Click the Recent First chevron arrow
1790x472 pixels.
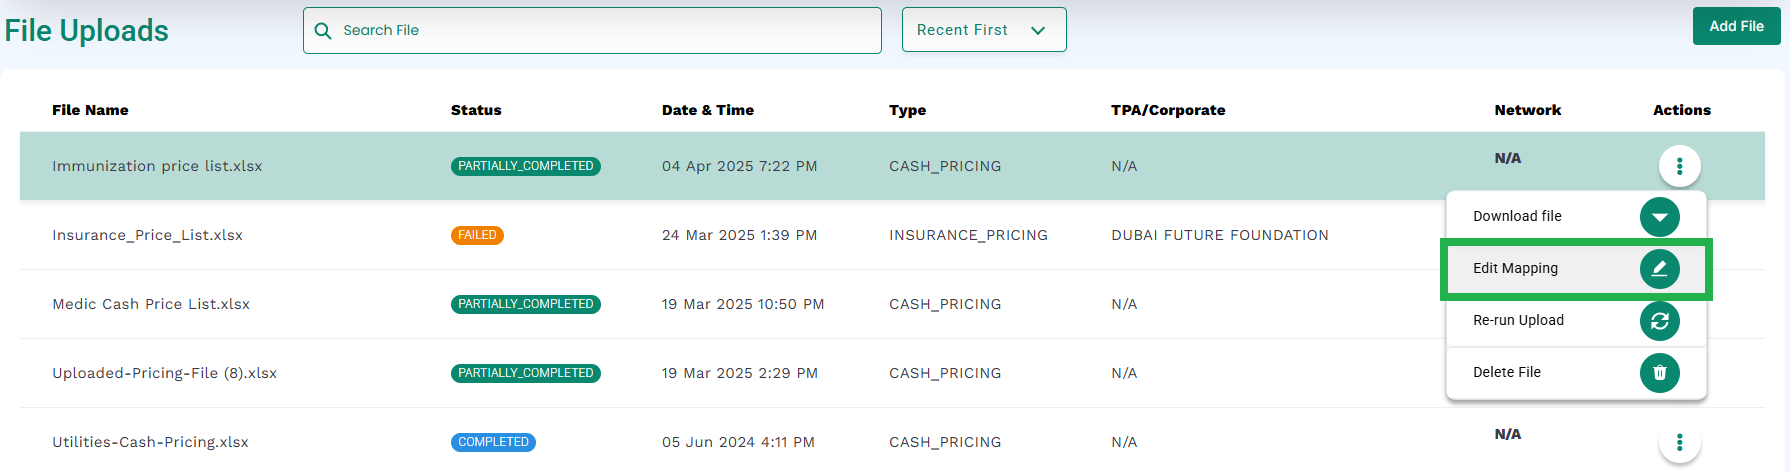(1038, 31)
